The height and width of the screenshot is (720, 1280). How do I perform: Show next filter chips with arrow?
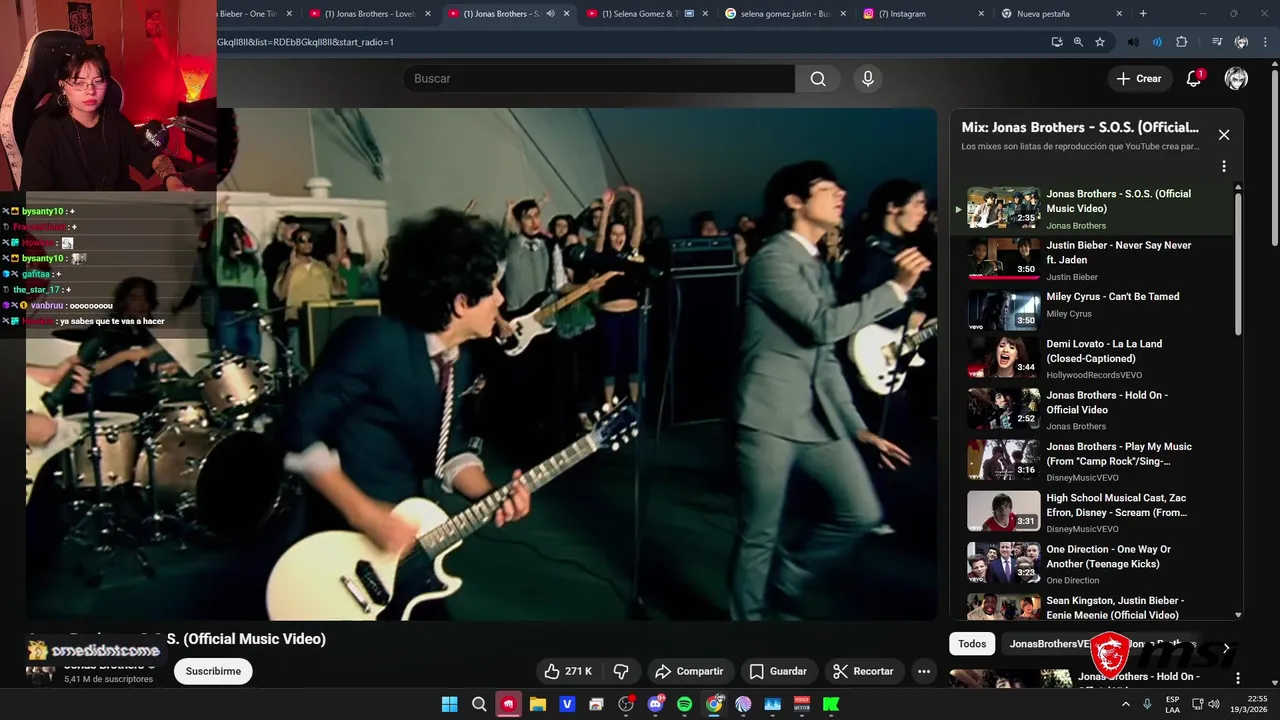[1226, 649]
